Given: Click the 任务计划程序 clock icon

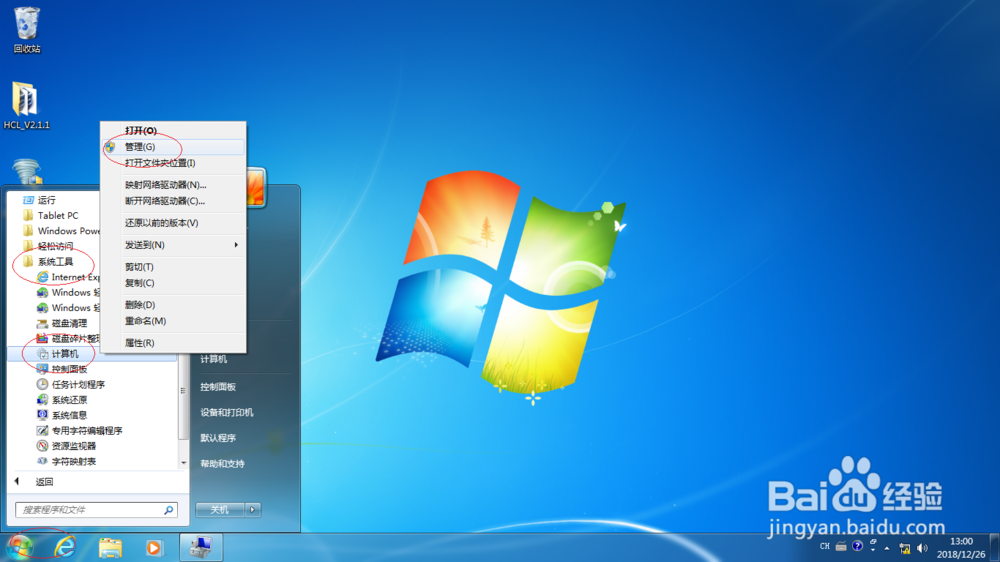Looking at the screenshot, I should 42,385.
